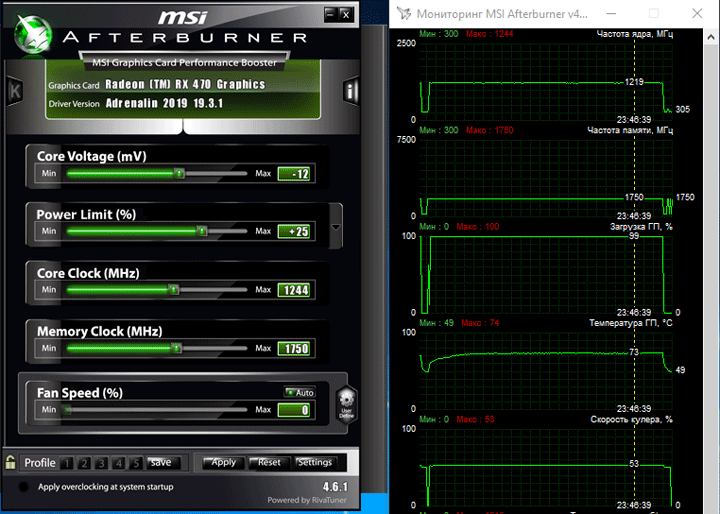Expand the Power Limit dropdown arrow

click(x=336, y=227)
